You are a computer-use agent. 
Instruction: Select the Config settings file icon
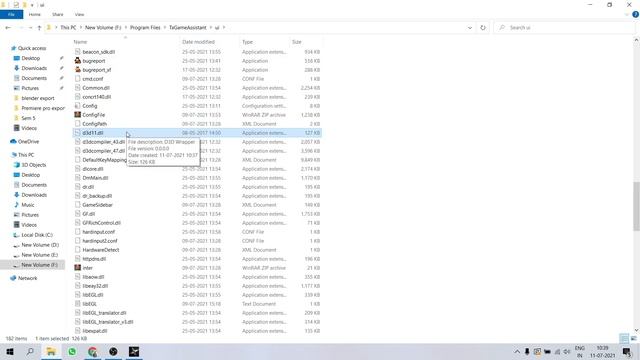point(78,106)
